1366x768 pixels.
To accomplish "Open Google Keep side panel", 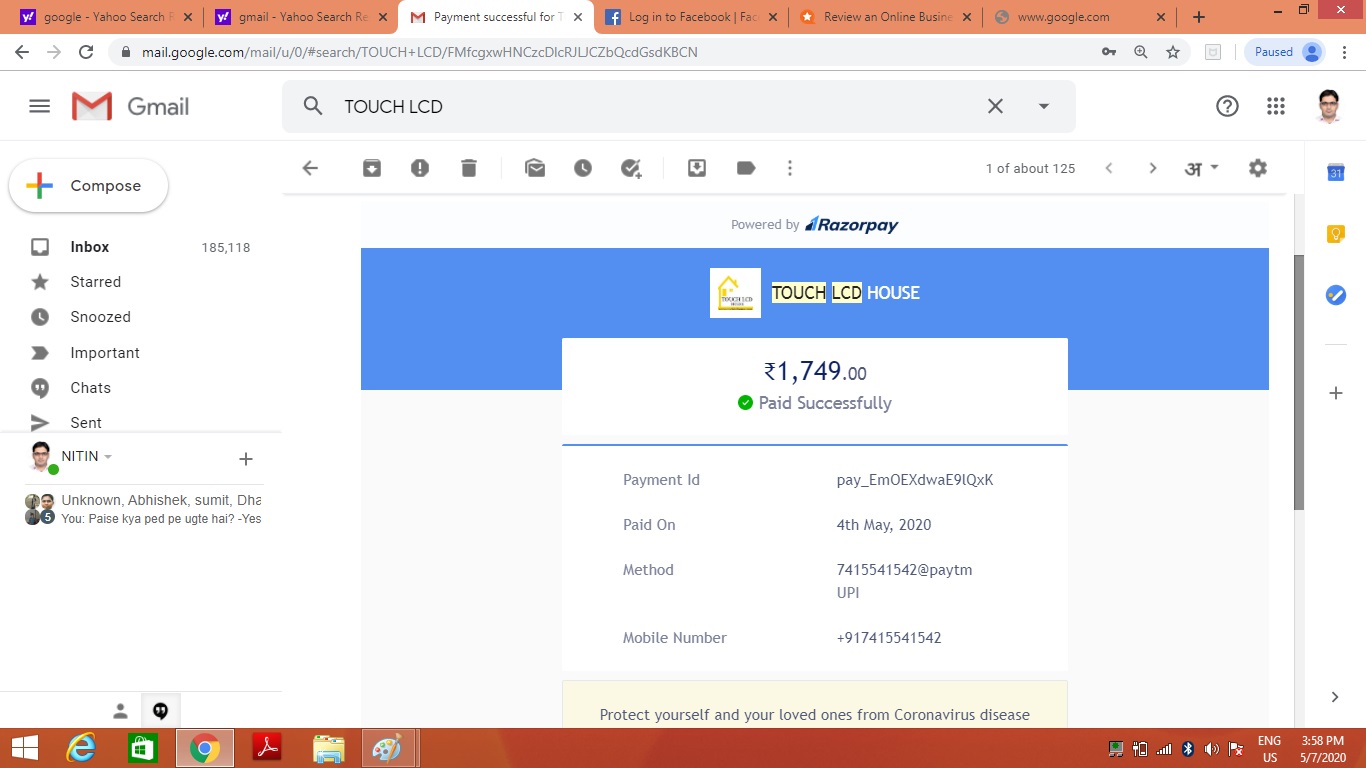I will 1335,233.
